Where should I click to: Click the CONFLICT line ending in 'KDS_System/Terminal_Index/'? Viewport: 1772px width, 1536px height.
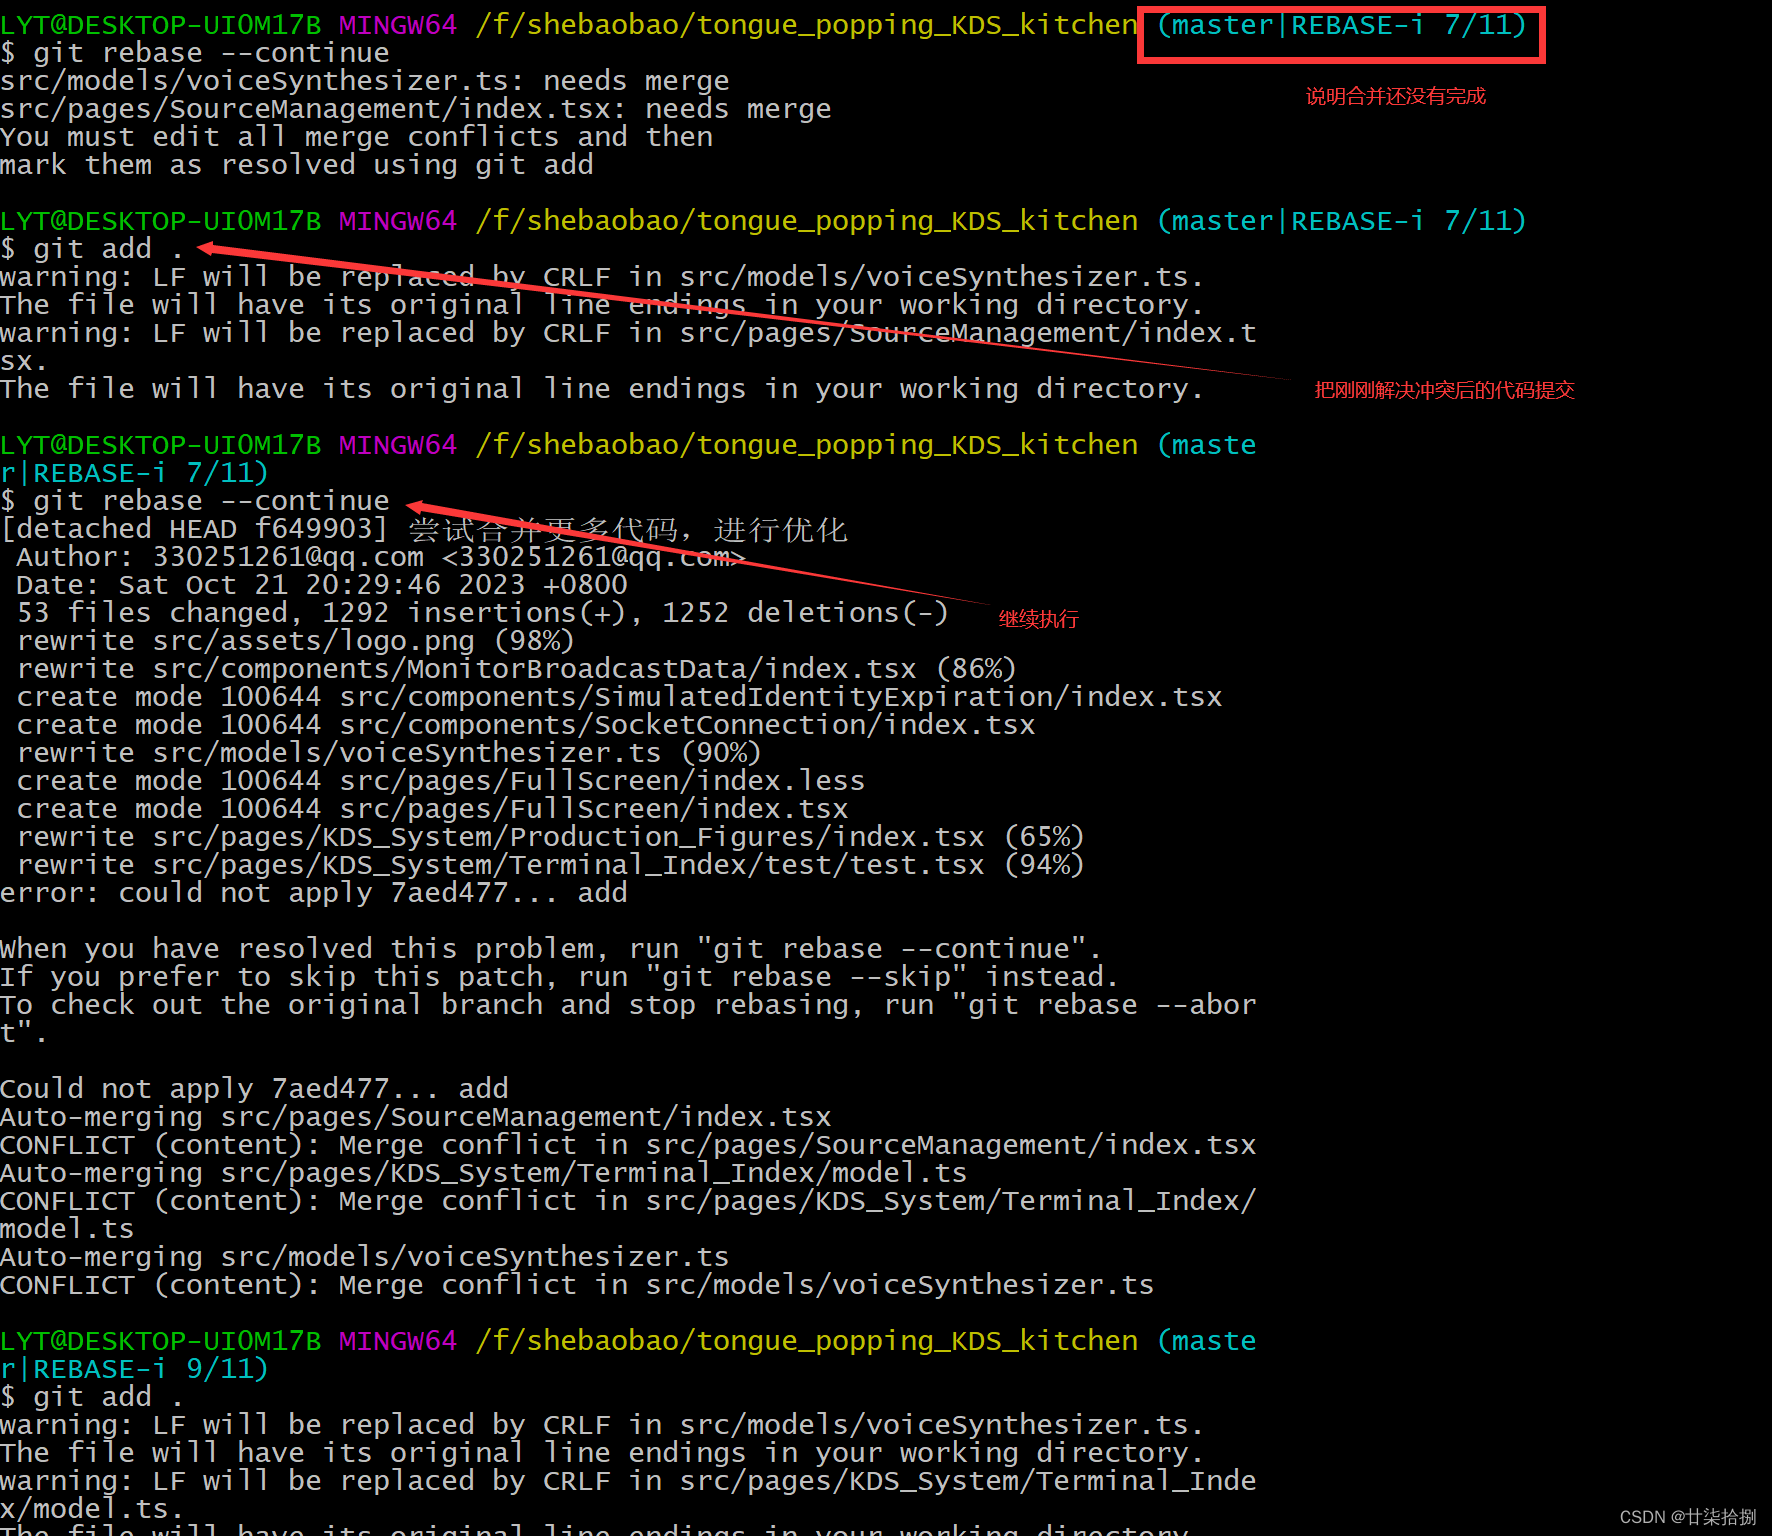coord(628,1201)
